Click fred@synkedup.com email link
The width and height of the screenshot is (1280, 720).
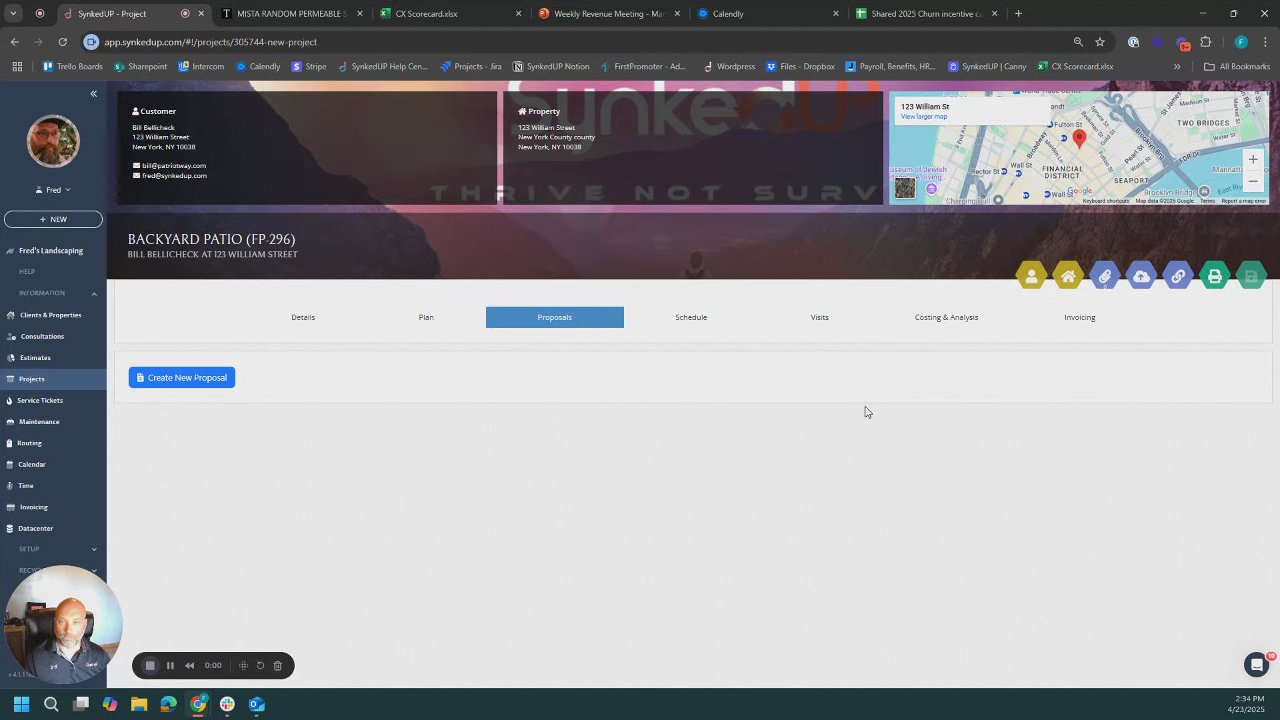174,176
